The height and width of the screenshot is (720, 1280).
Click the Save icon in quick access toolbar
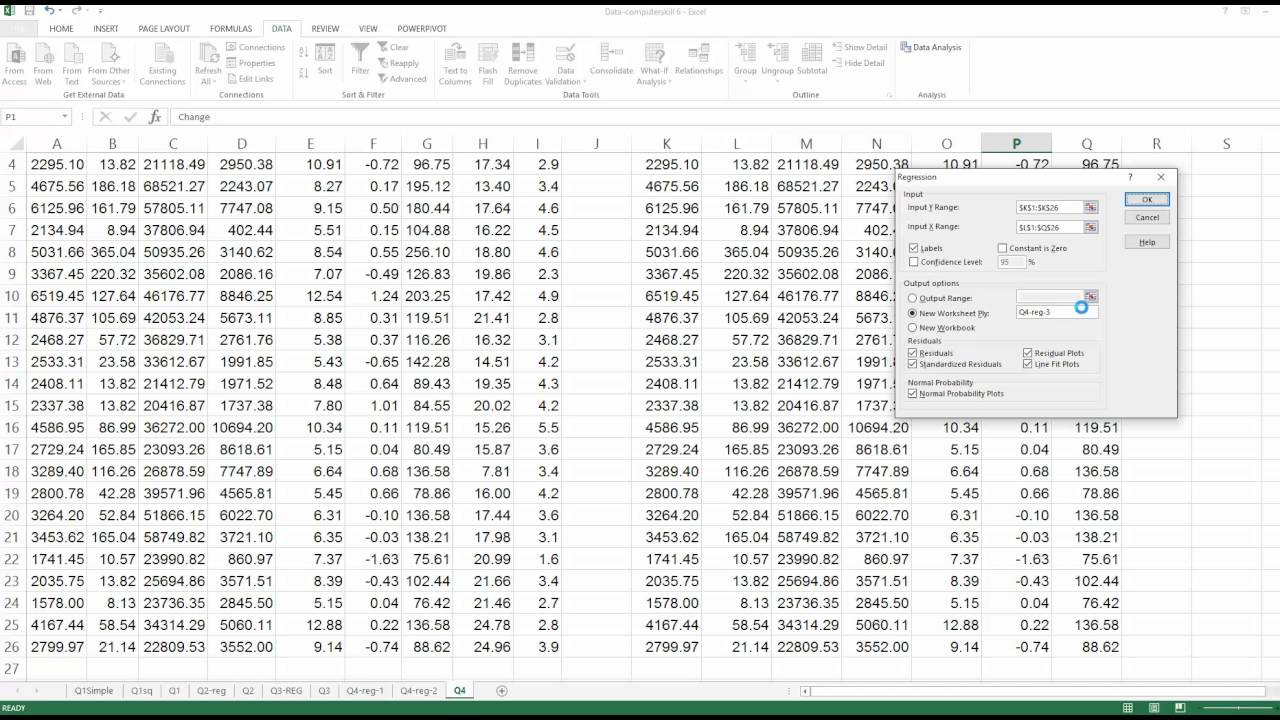click(28, 10)
